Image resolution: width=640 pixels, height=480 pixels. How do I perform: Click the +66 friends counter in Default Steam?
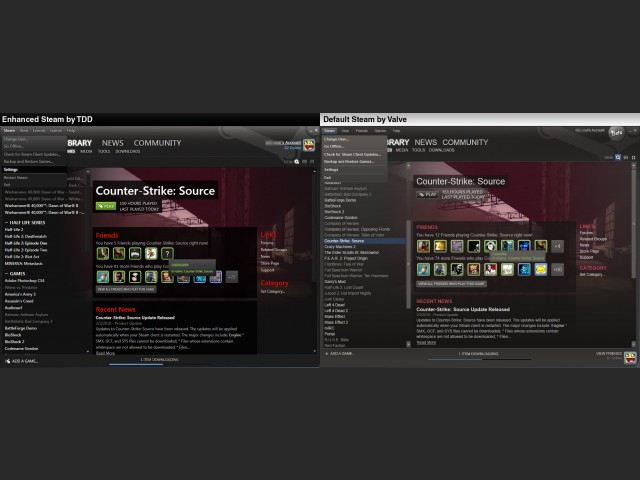(558, 269)
